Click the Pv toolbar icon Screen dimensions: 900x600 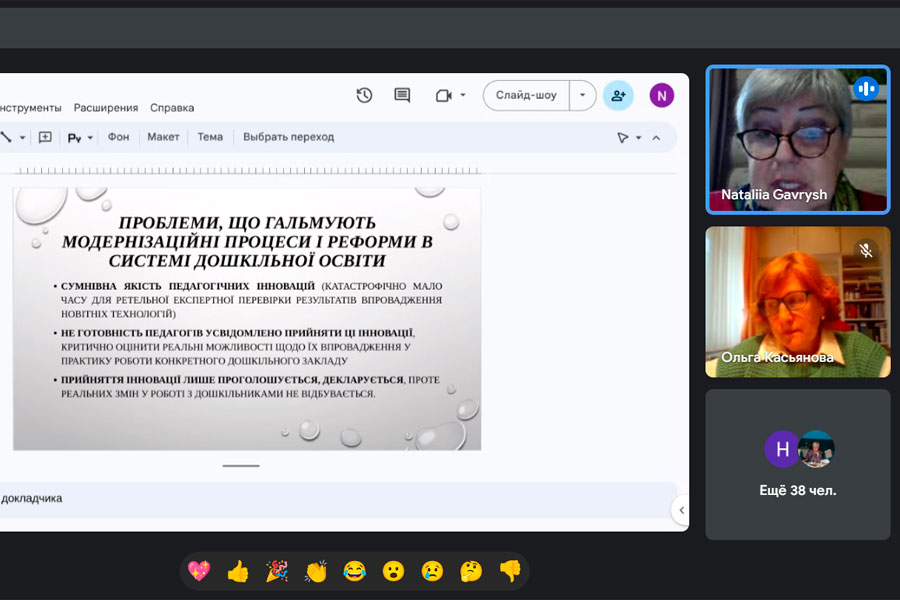click(74, 138)
